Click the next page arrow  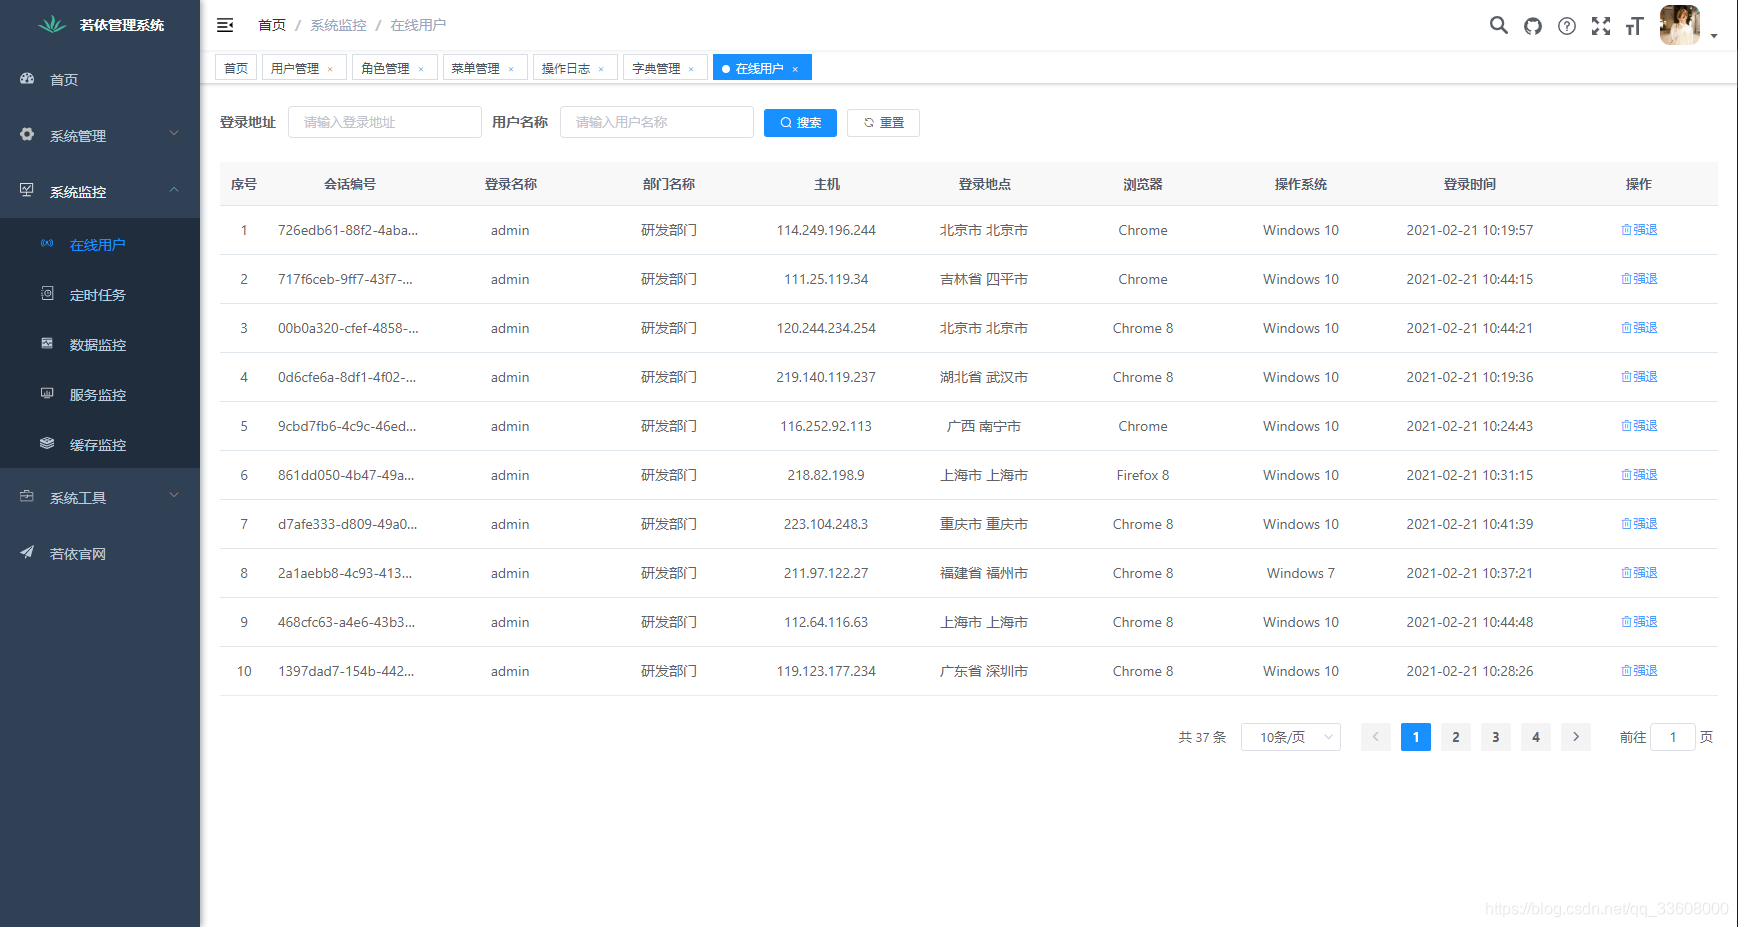1576,737
